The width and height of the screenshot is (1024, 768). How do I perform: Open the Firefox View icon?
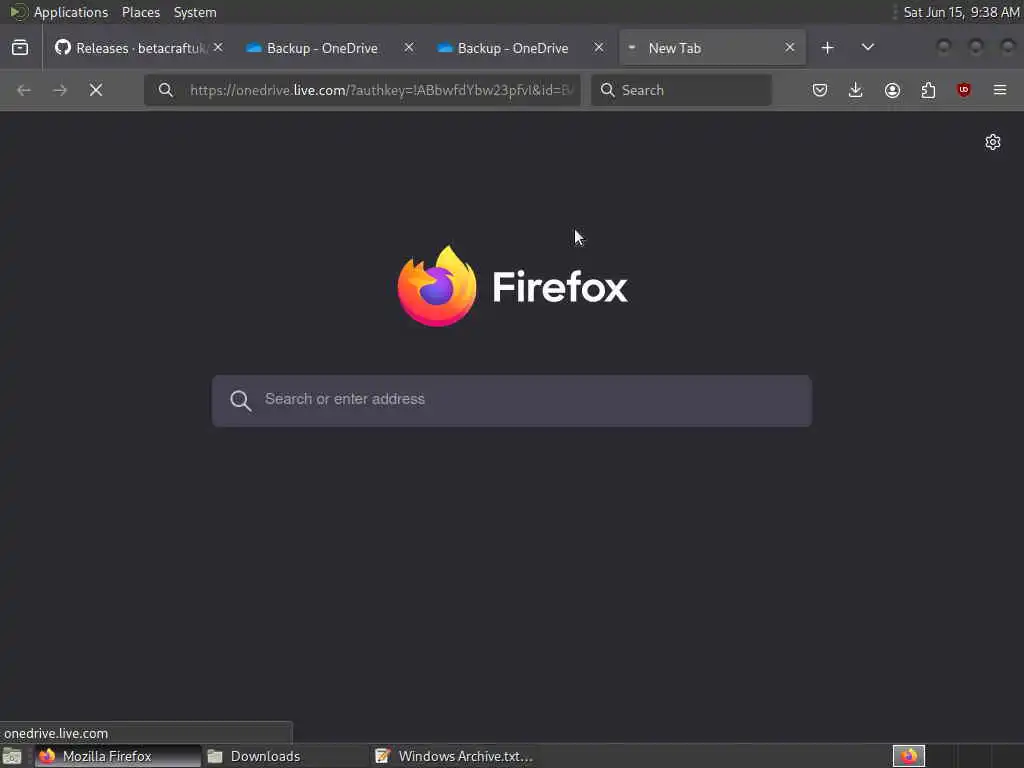[x=20, y=48]
